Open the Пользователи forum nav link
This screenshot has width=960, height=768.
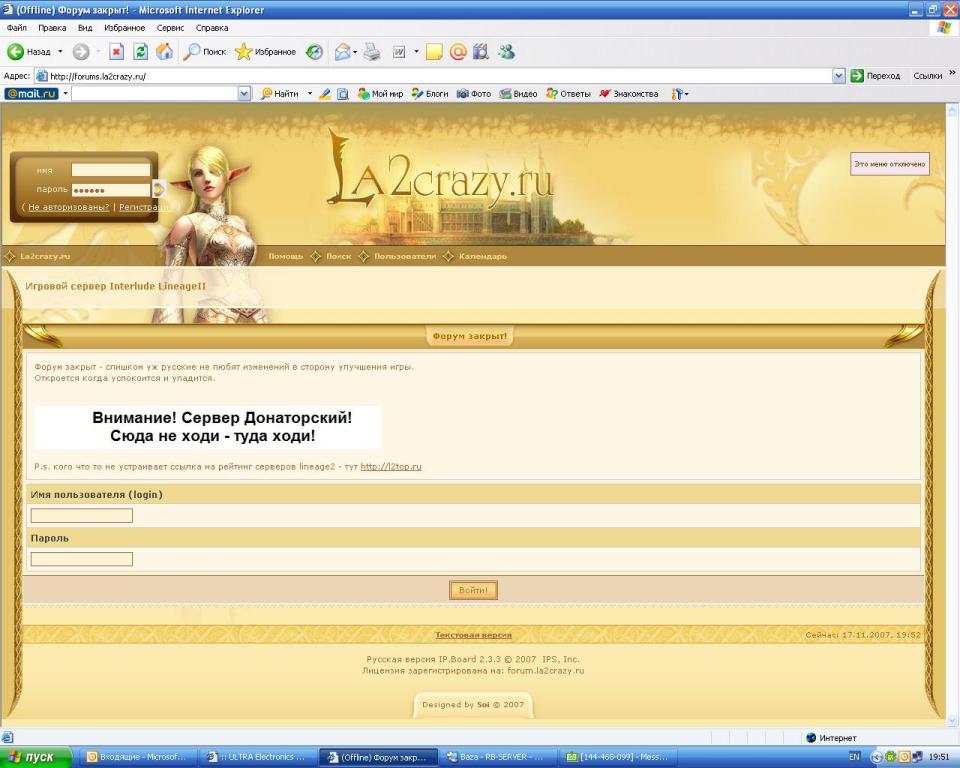405,256
